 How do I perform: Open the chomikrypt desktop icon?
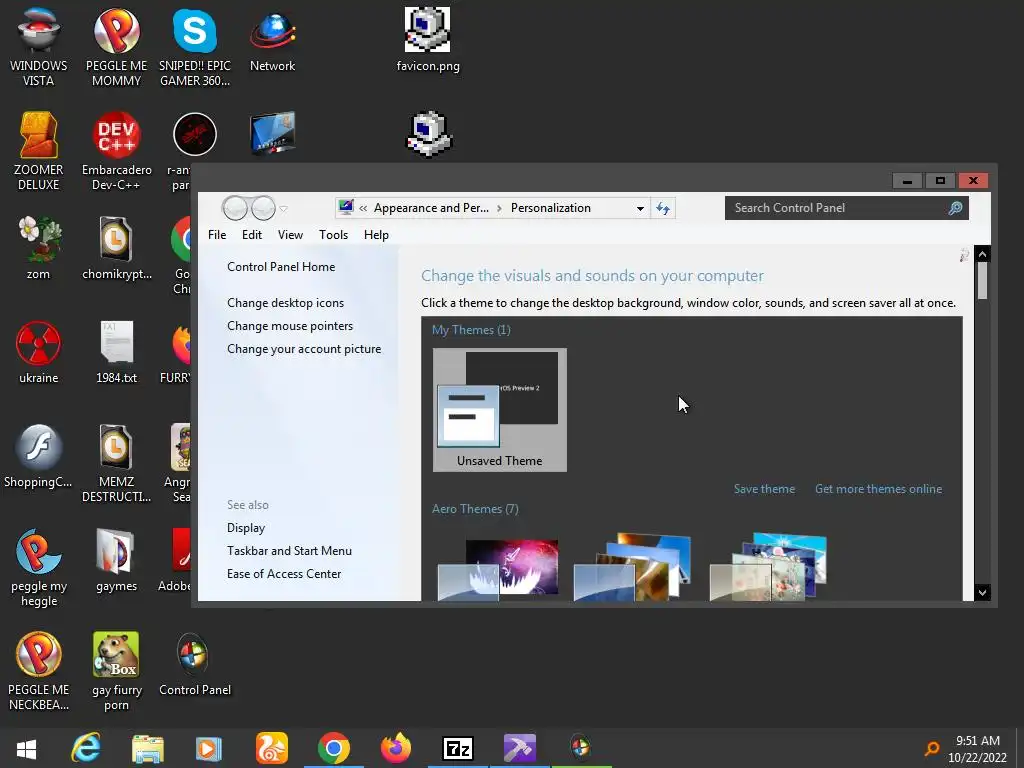click(116, 248)
